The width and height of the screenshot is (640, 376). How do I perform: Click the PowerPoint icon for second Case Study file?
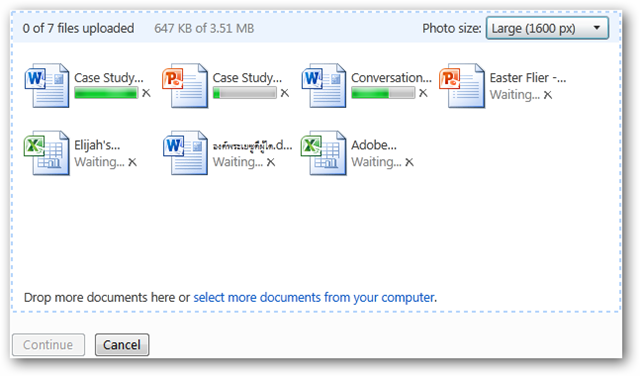point(185,85)
